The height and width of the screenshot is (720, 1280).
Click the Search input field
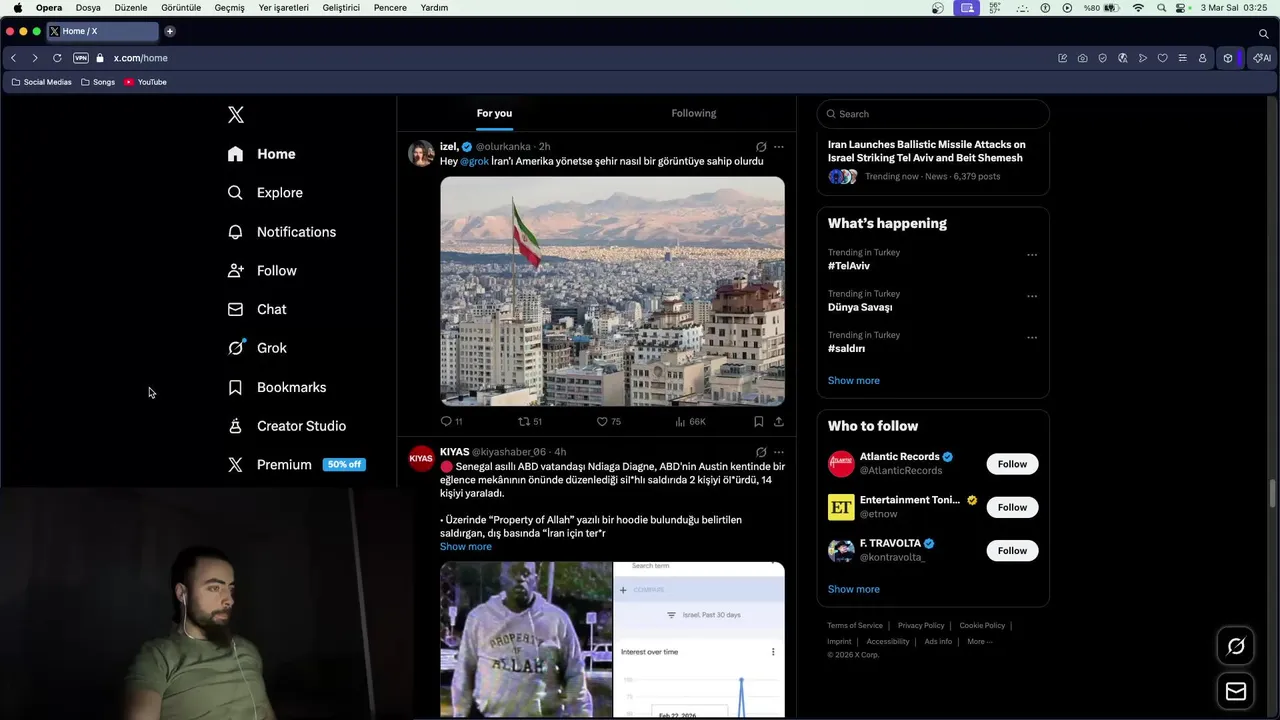(x=933, y=114)
